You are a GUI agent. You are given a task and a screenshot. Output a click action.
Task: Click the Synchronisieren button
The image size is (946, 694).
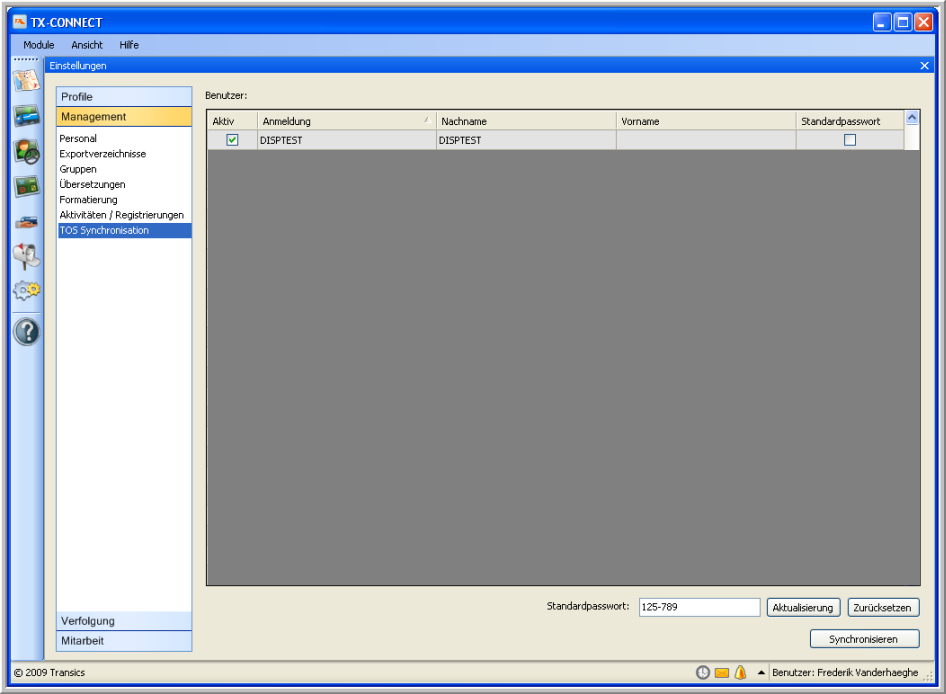(x=865, y=638)
